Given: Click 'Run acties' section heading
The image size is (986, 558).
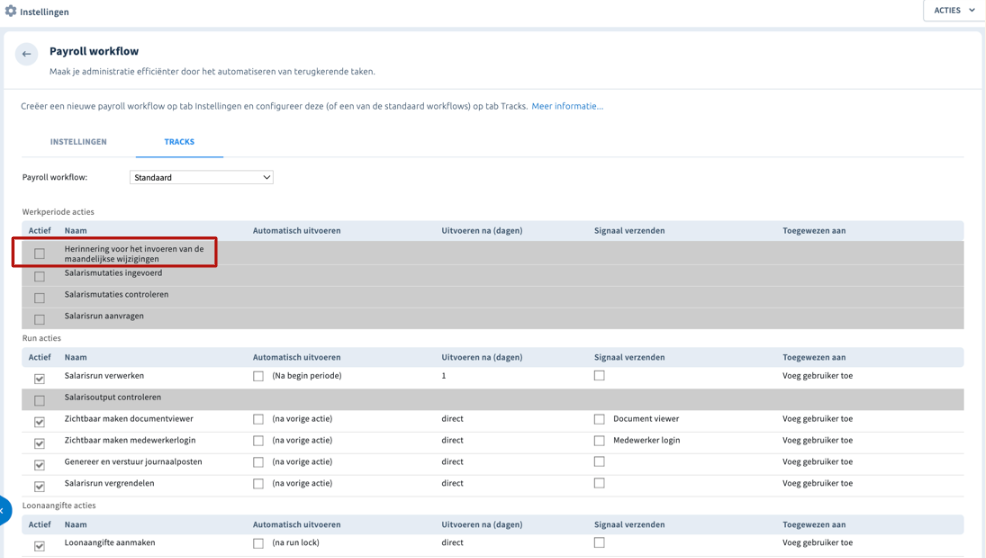Looking at the screenshot, I should [x=42, y=338].
